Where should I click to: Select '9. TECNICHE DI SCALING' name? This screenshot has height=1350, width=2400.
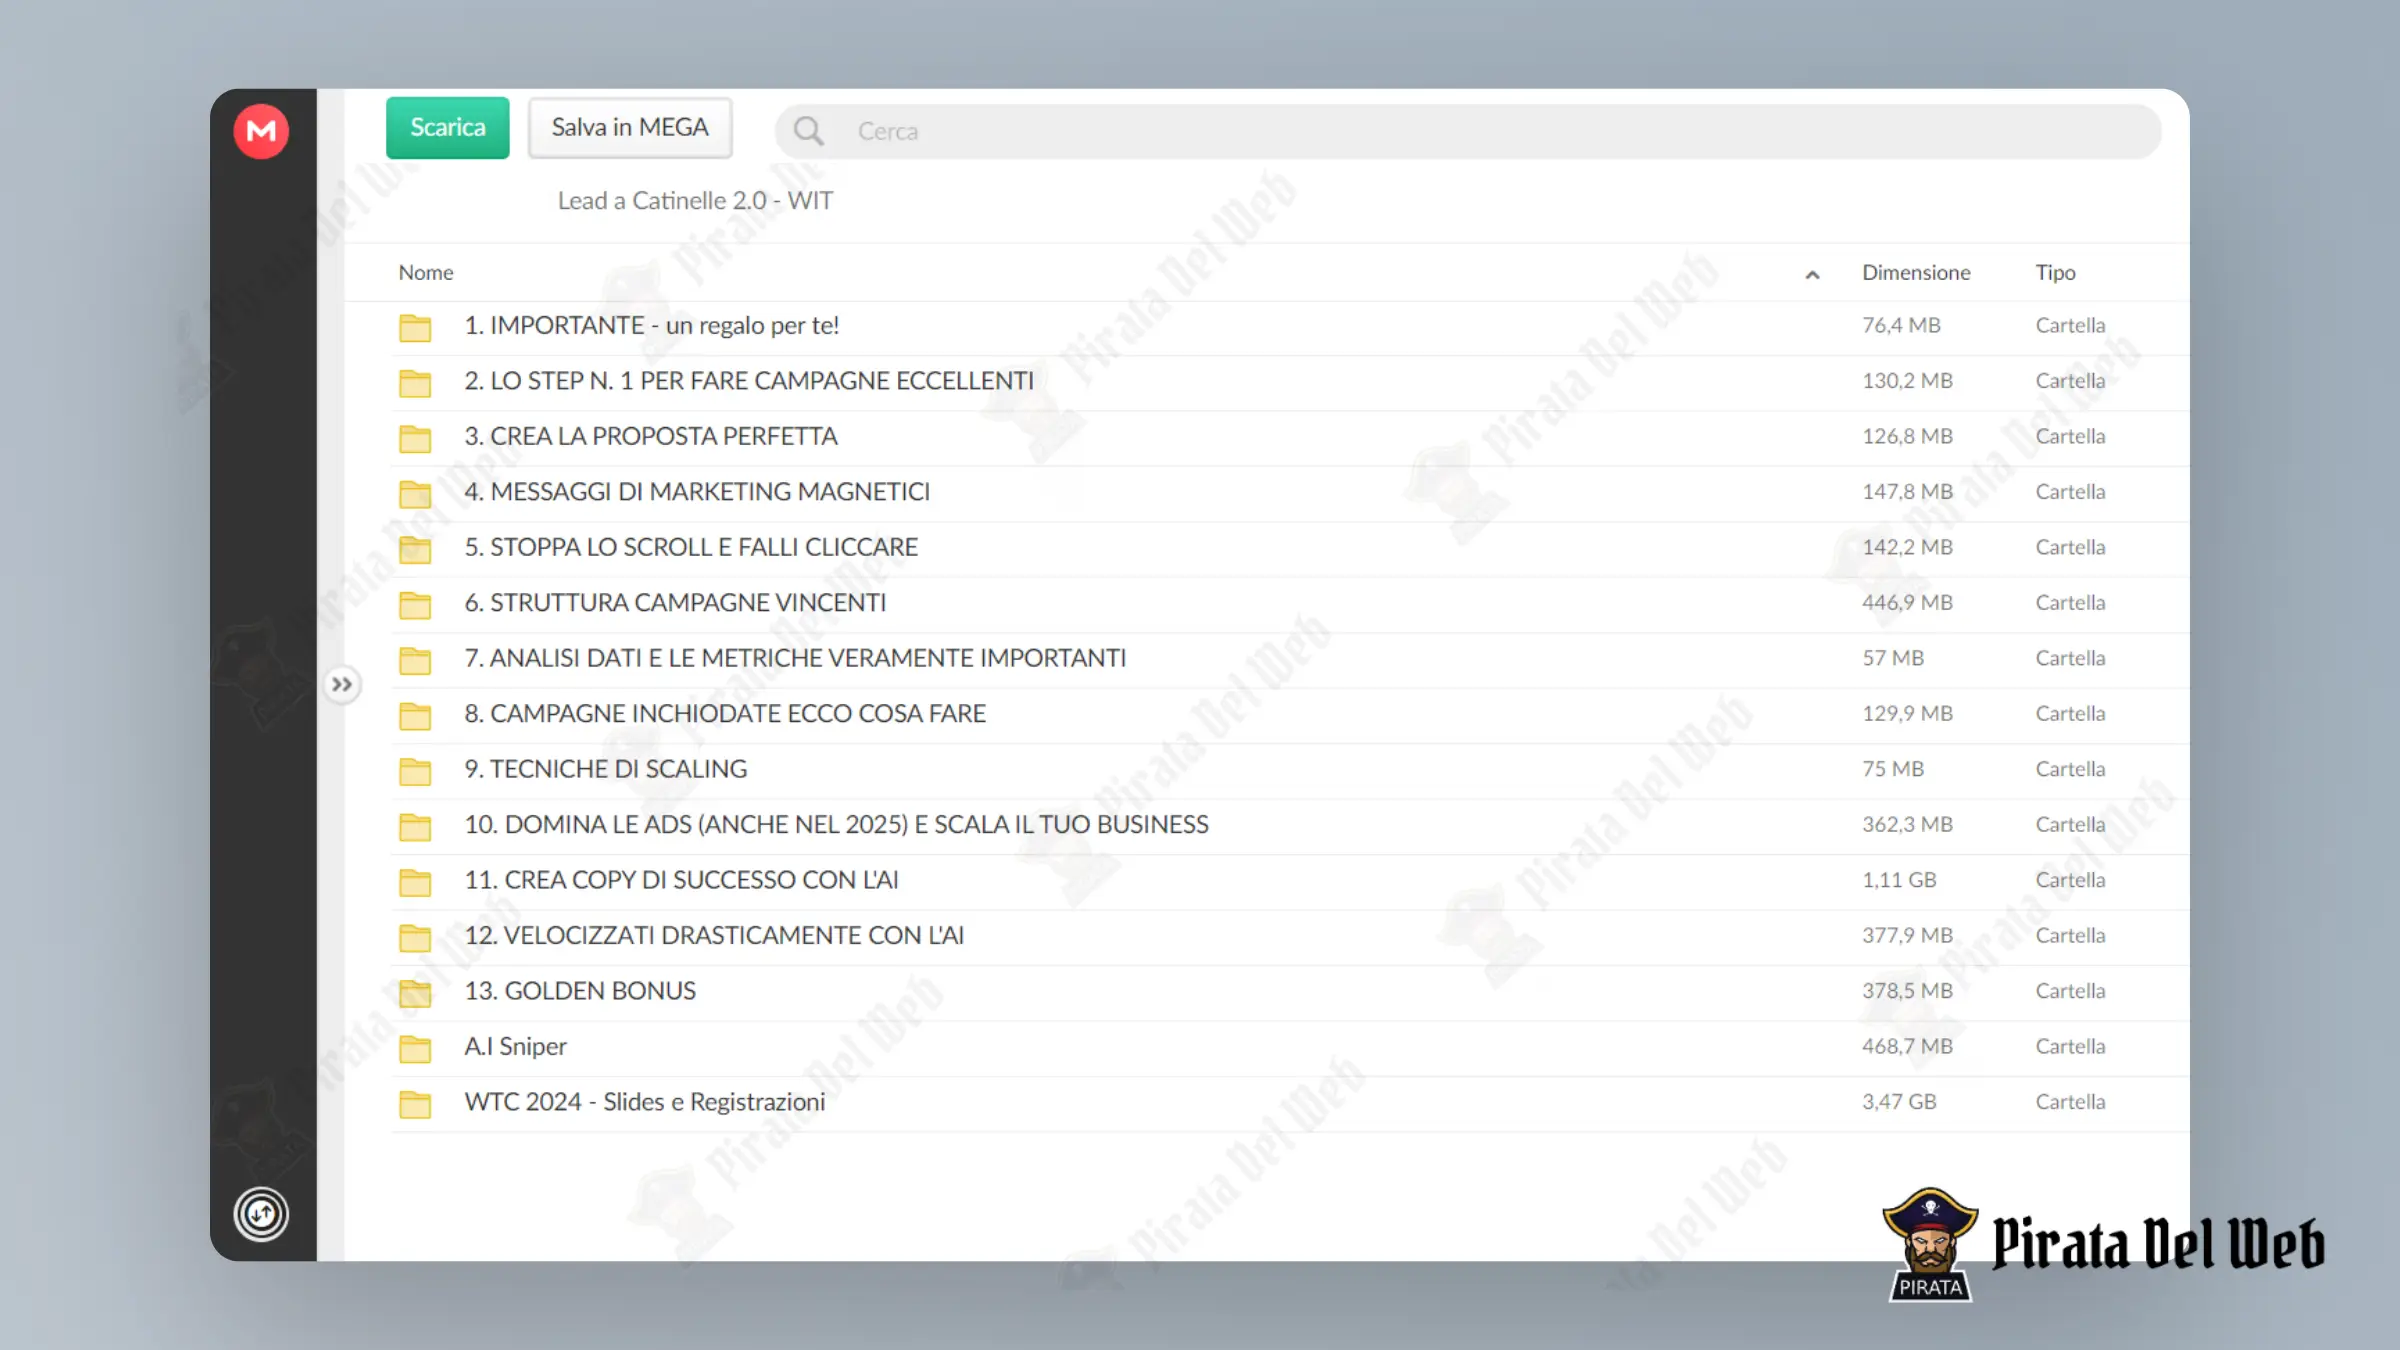(606, 769)
